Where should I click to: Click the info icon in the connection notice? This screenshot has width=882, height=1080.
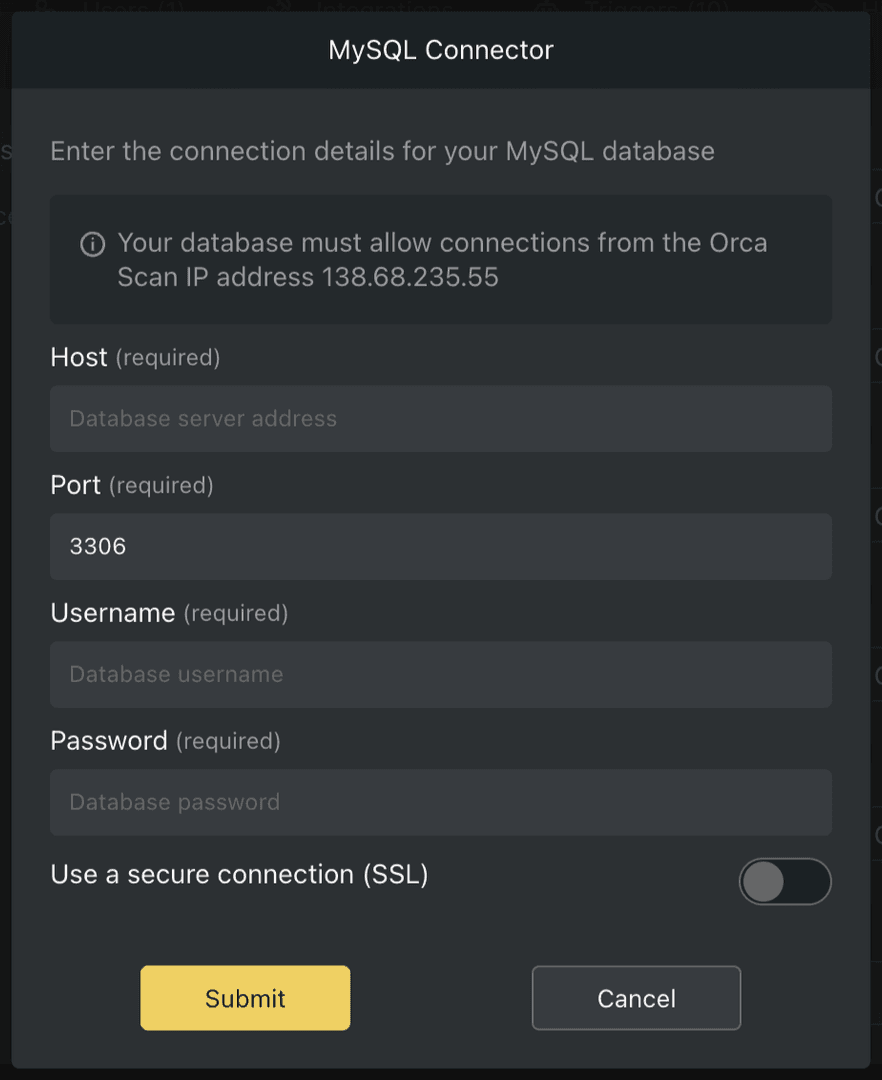pyautogui.click(x=93, y=242)
